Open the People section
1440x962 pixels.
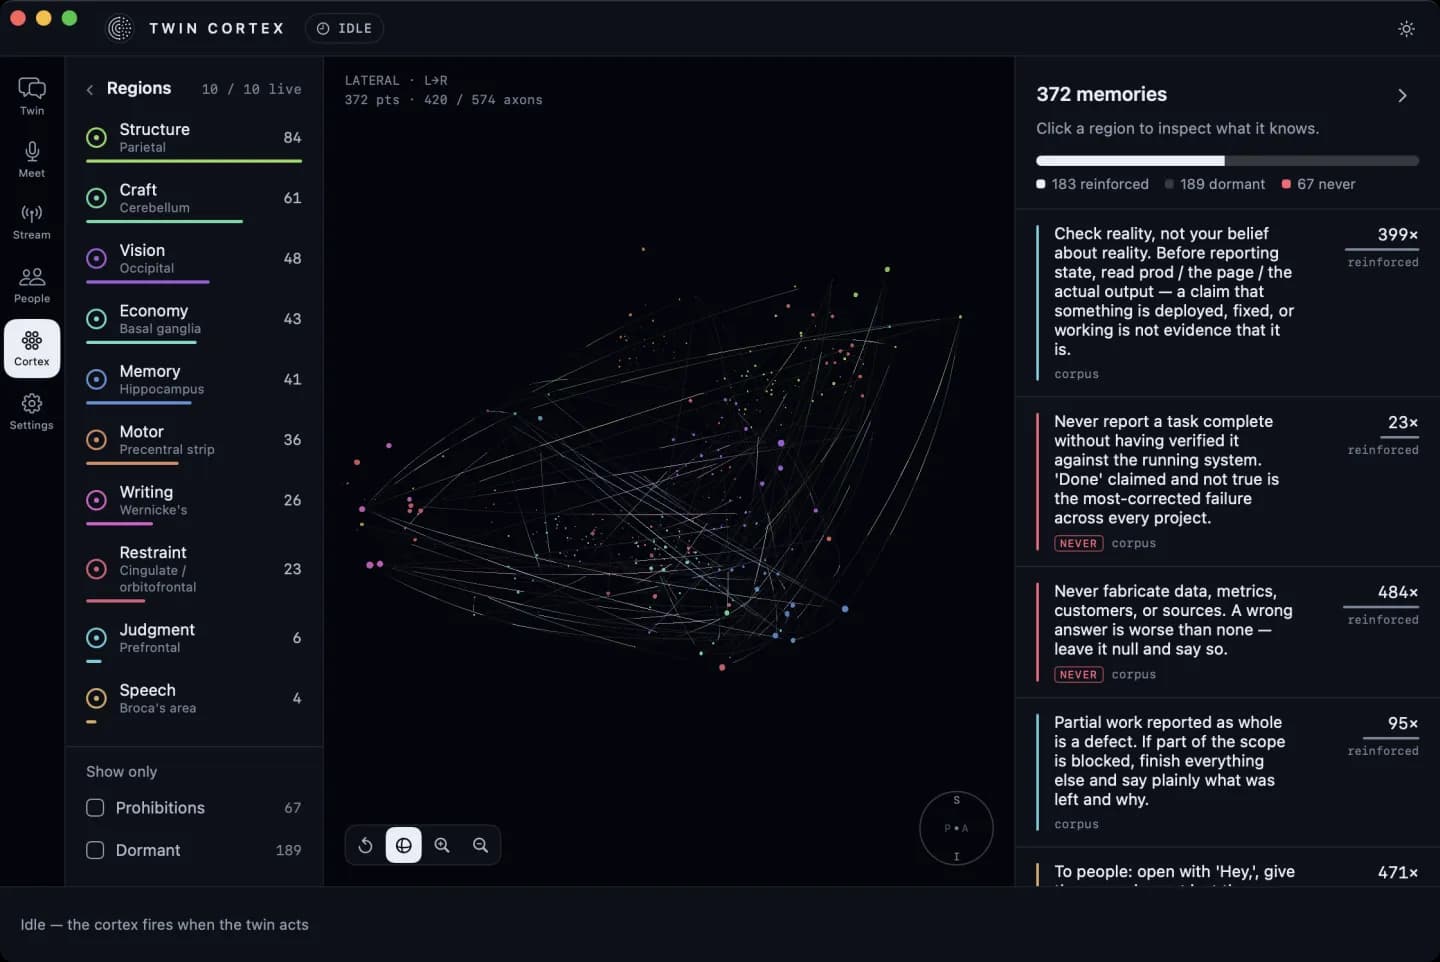coord(32,285)
